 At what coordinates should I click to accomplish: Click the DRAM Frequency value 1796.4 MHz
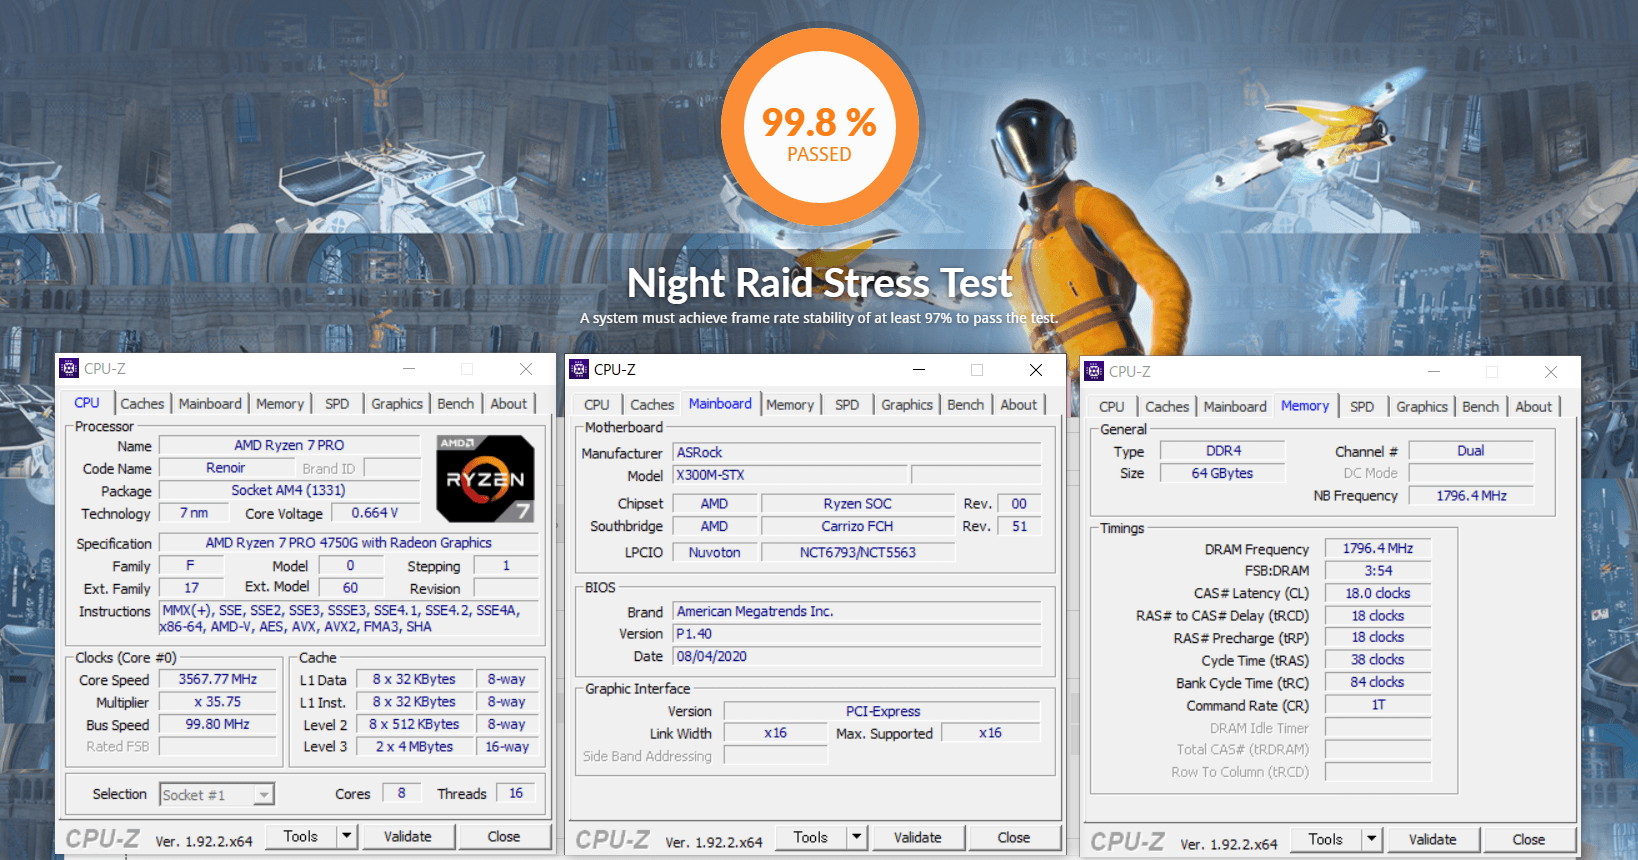[x=1378, y=549]
